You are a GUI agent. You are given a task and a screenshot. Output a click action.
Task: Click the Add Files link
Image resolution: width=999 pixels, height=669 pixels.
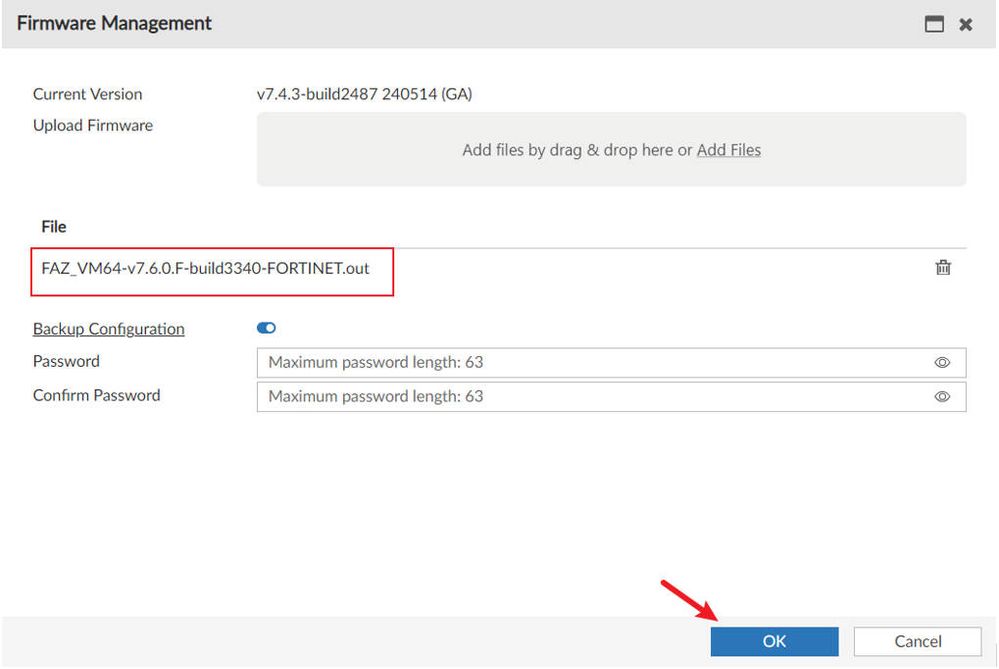(728, 150)
